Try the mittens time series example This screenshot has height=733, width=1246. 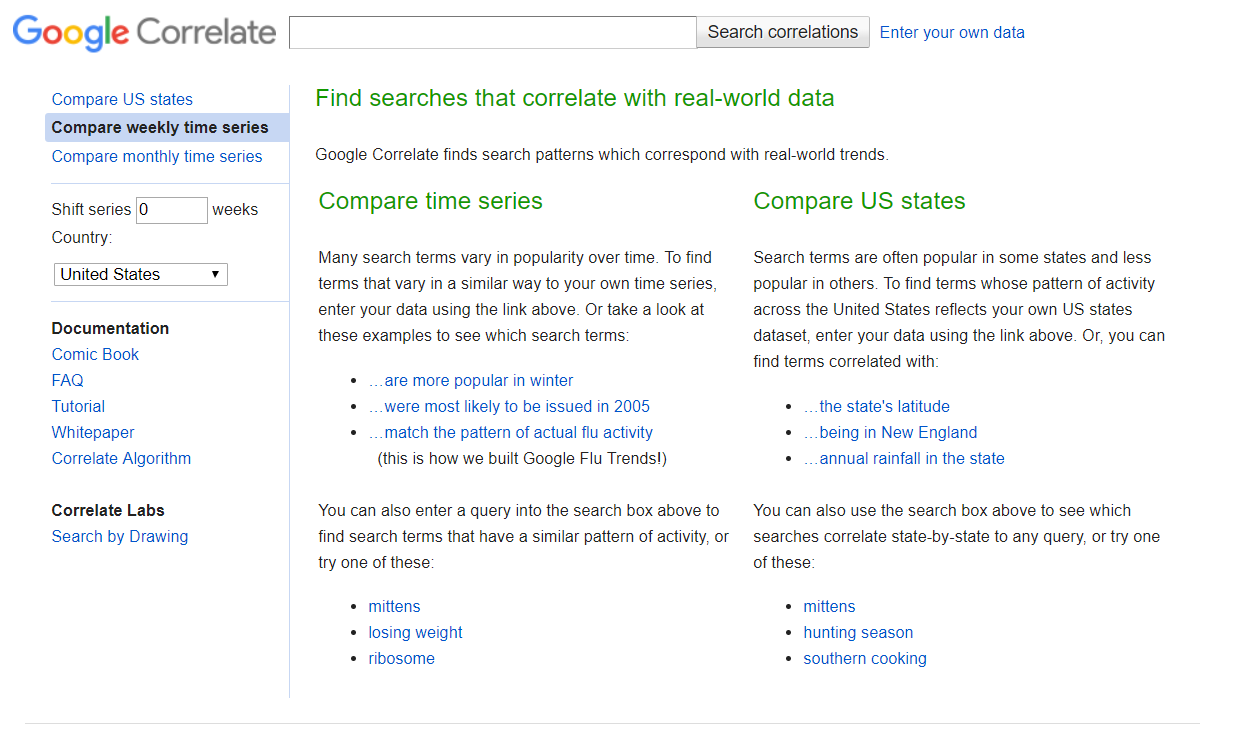394,606
